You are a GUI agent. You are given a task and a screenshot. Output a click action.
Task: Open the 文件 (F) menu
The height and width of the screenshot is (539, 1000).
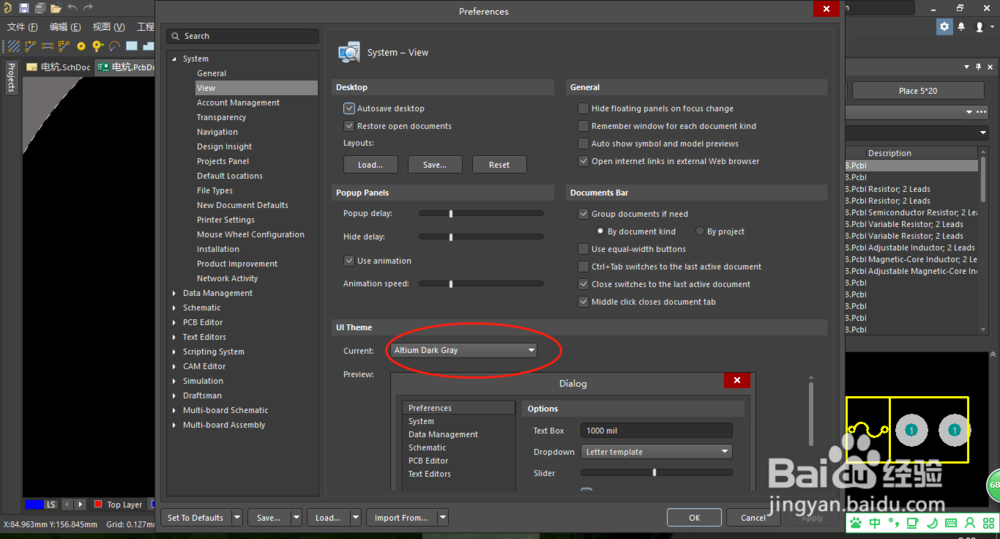click(22, 27)
